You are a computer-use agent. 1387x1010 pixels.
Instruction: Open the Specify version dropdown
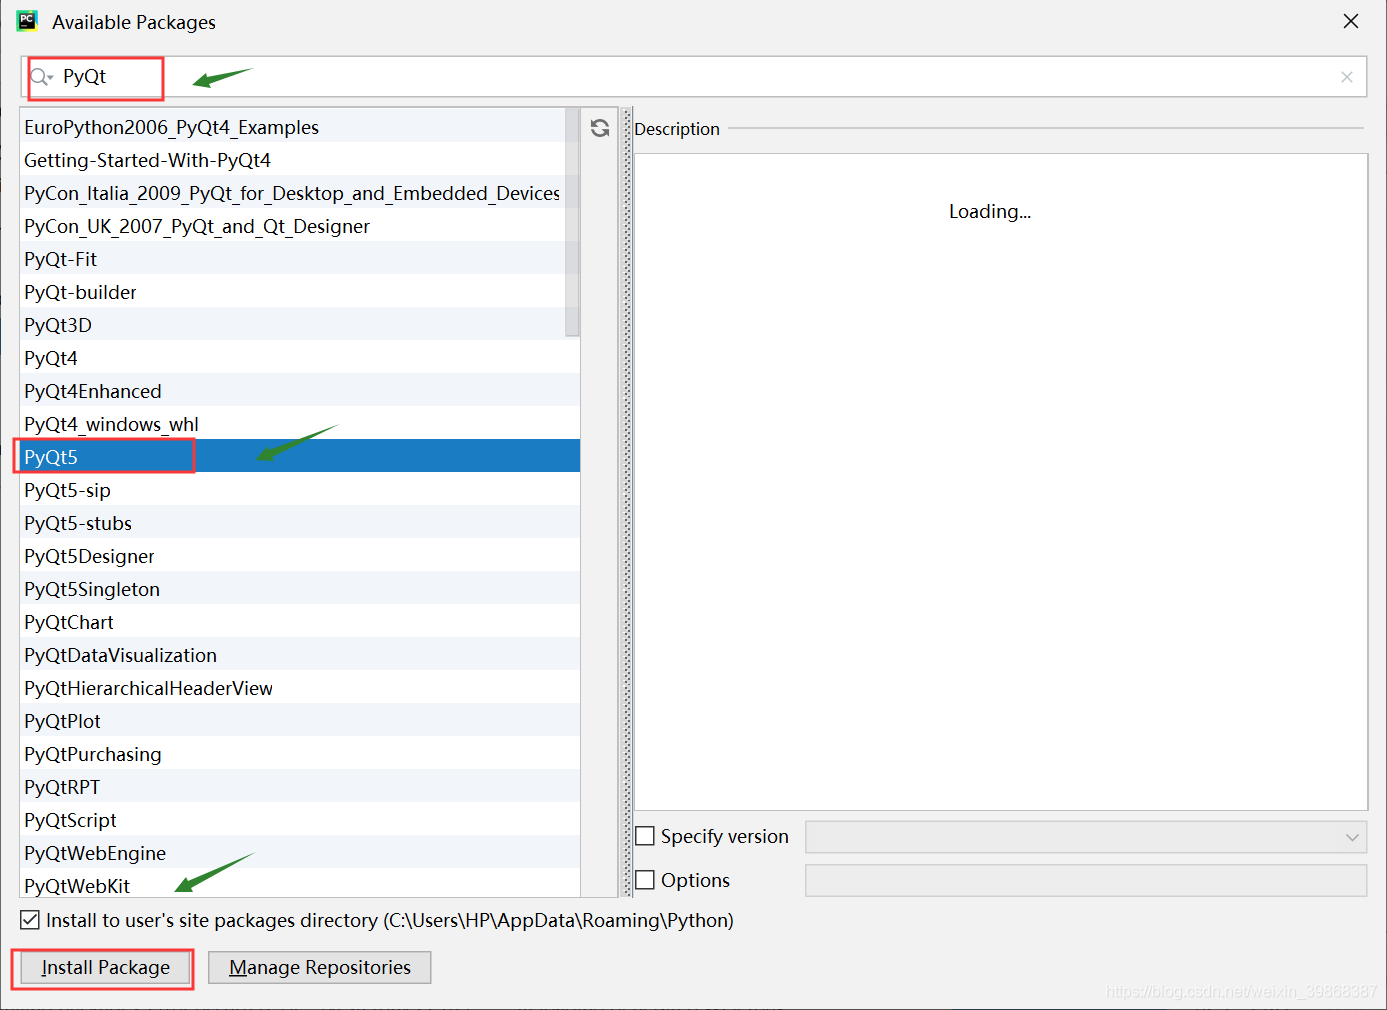click(x=1086, y=837)
